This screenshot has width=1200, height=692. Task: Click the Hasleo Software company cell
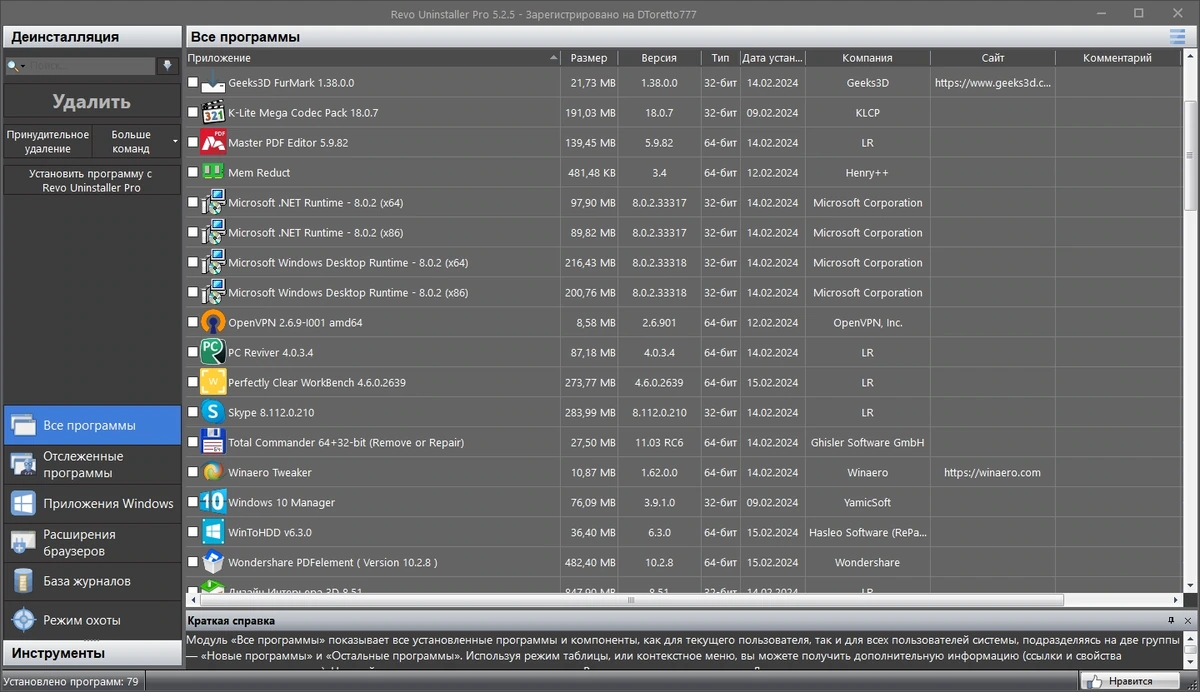coord(867,533)
